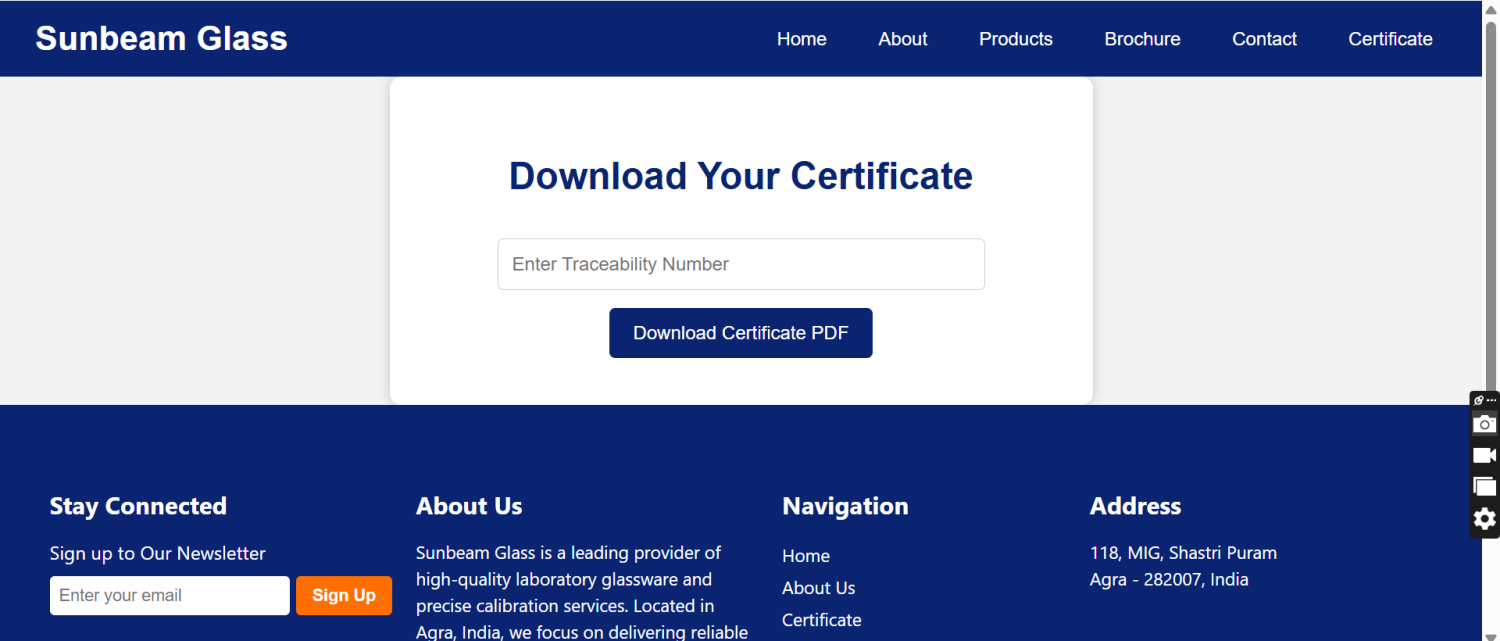1500x641 pixels.
Task: Open Products in the top navigation
Action: 1015,39
